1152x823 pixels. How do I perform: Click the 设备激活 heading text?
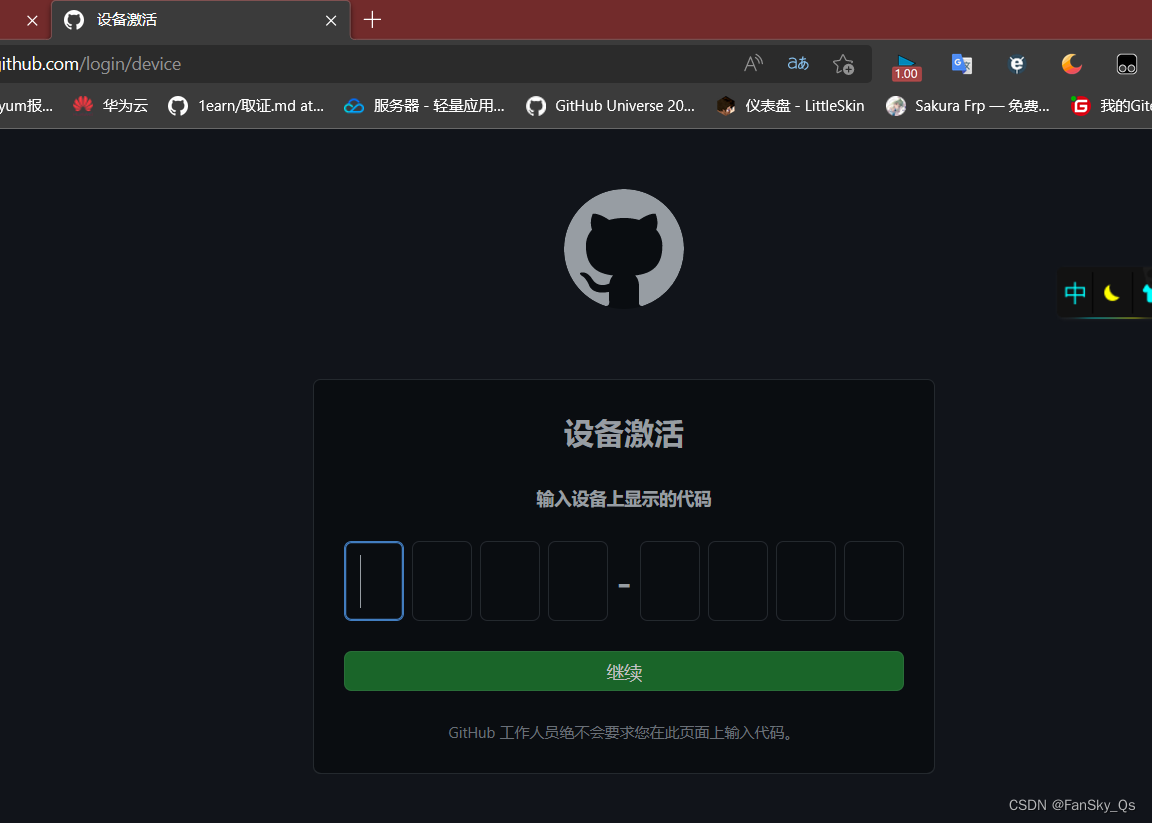[624, 434]
